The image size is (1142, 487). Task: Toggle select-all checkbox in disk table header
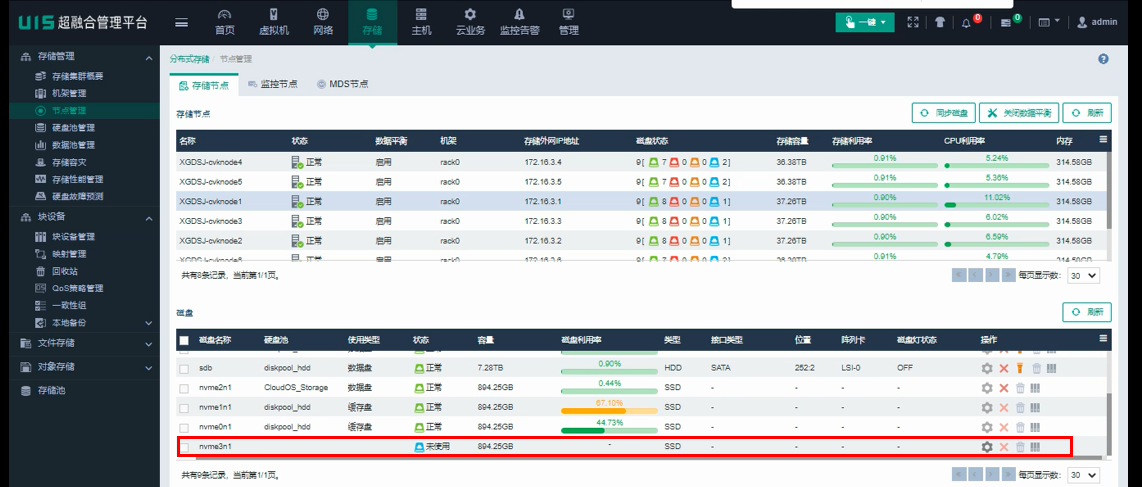point(184,340)
